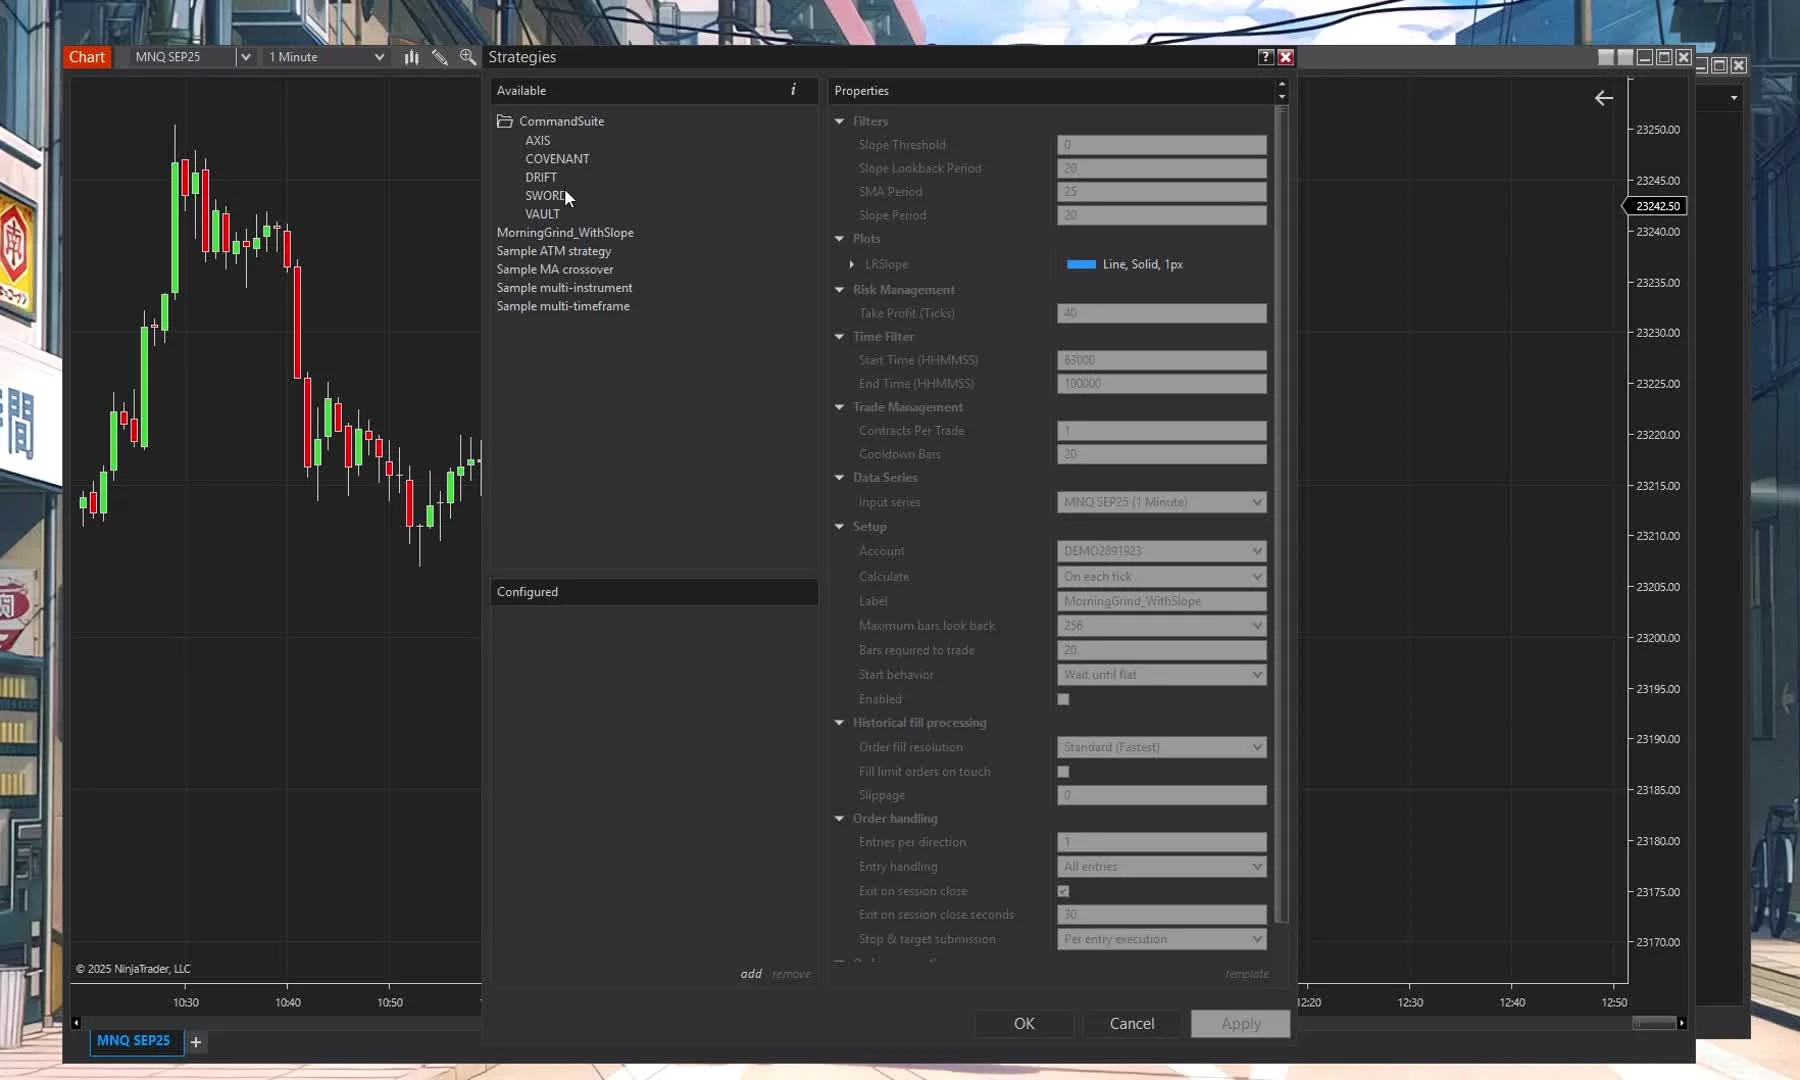
Task: Collapse the Risk Management section
Action: point(839,290)
